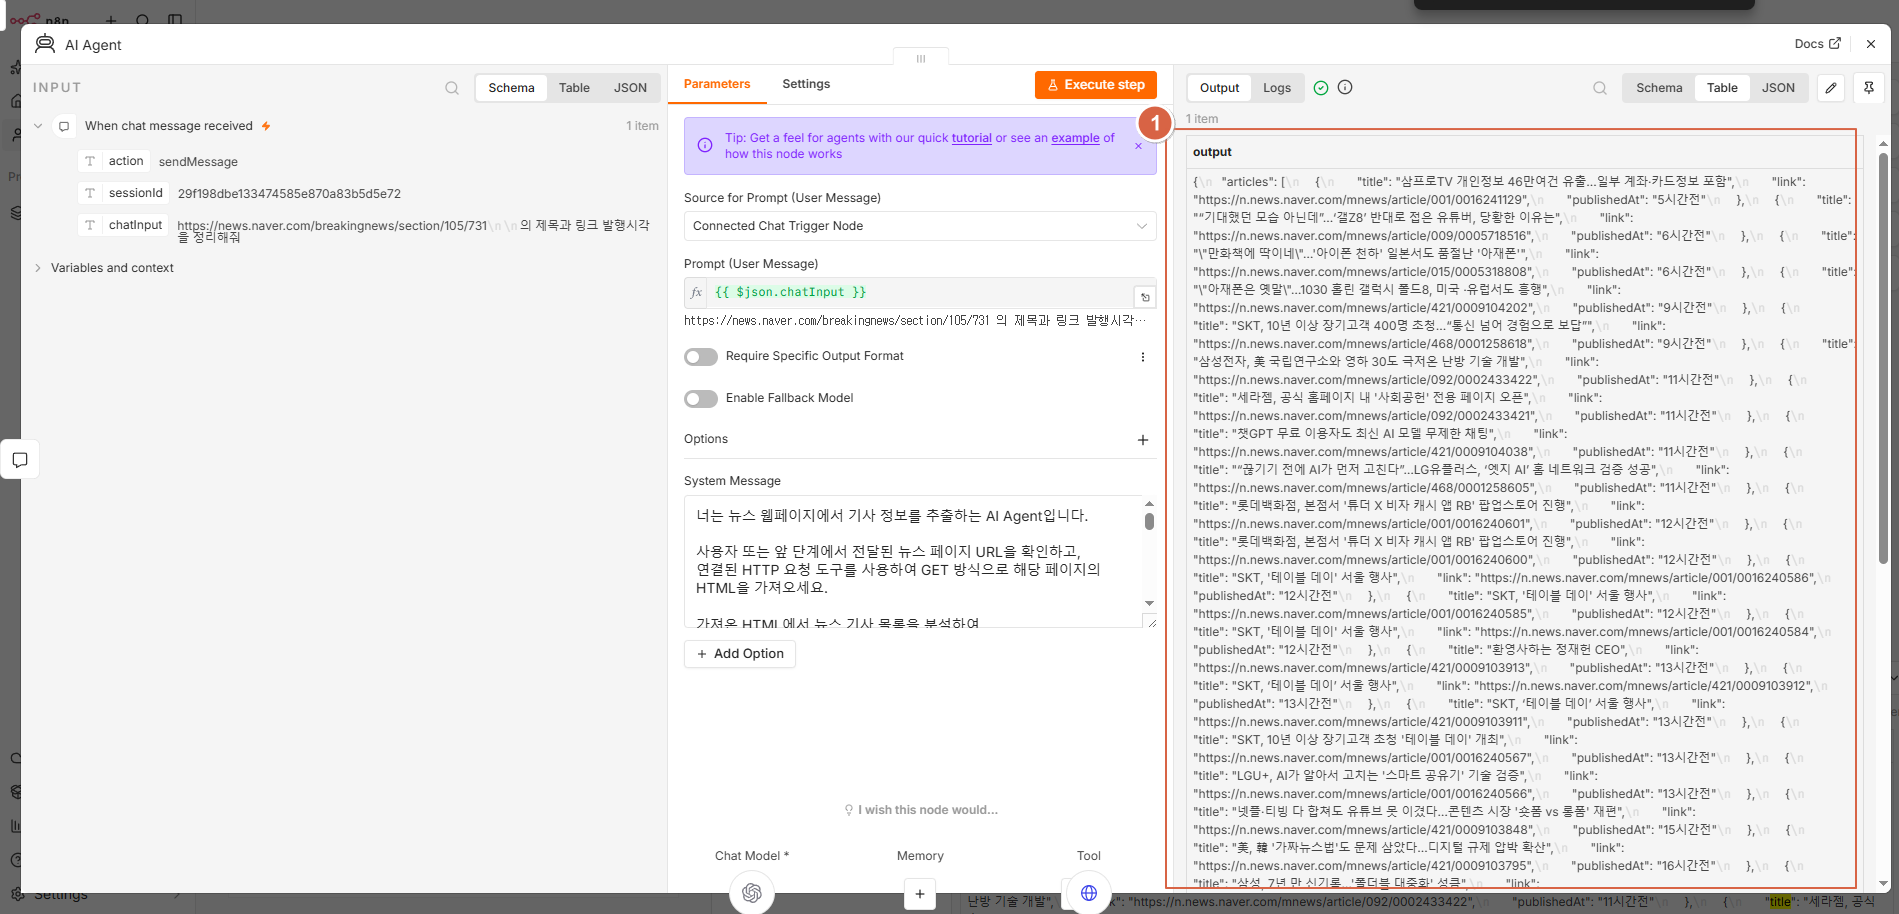The height and width of the screenshot is (914, 1899).
Task: Expand Variables and context section
Action: click(x=38, y=268)
